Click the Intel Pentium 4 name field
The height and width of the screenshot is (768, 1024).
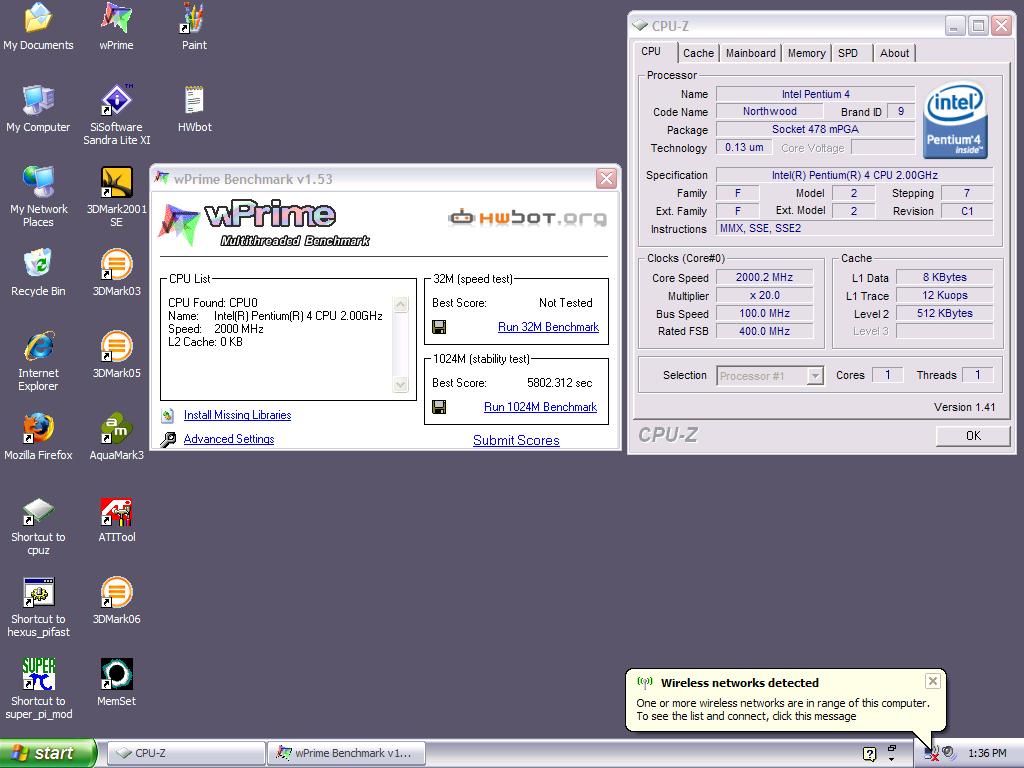pos(815,94)
